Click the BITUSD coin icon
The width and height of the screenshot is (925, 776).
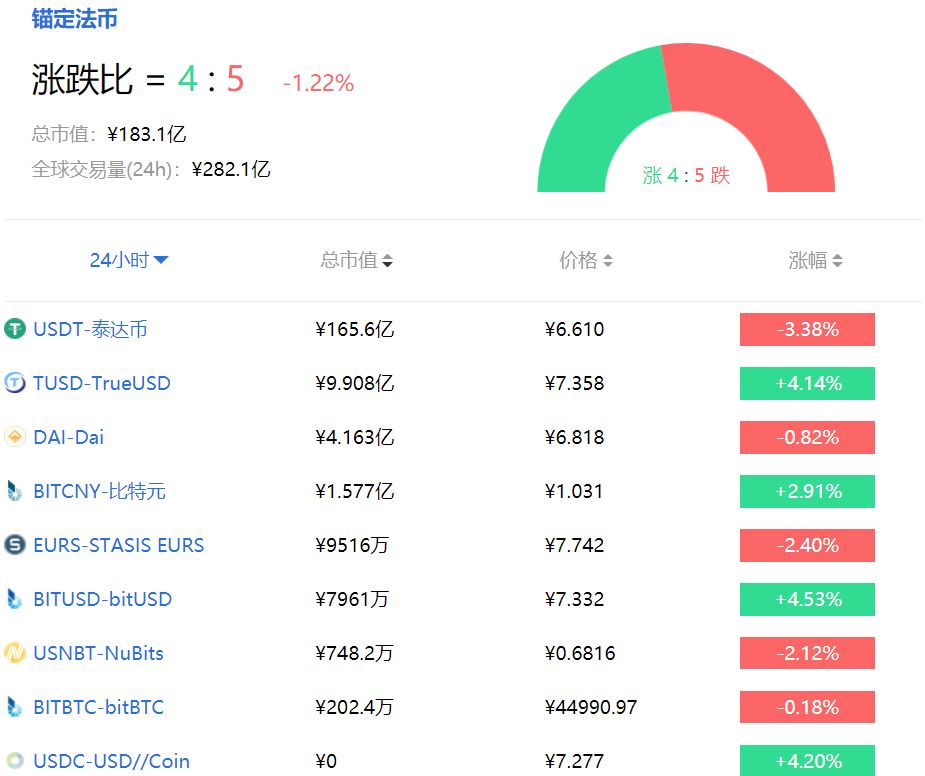point(15,599)
